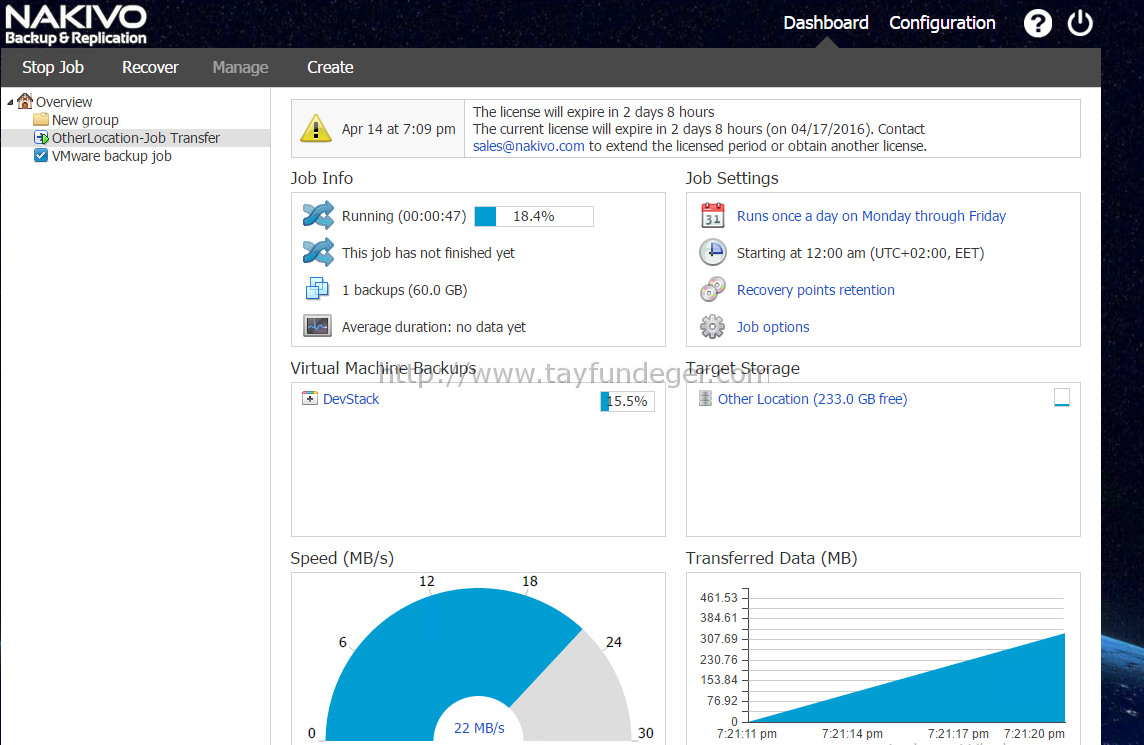The image size is (1144, 745).
Task: Select Overview in the tree
Action: pos(64,102)
